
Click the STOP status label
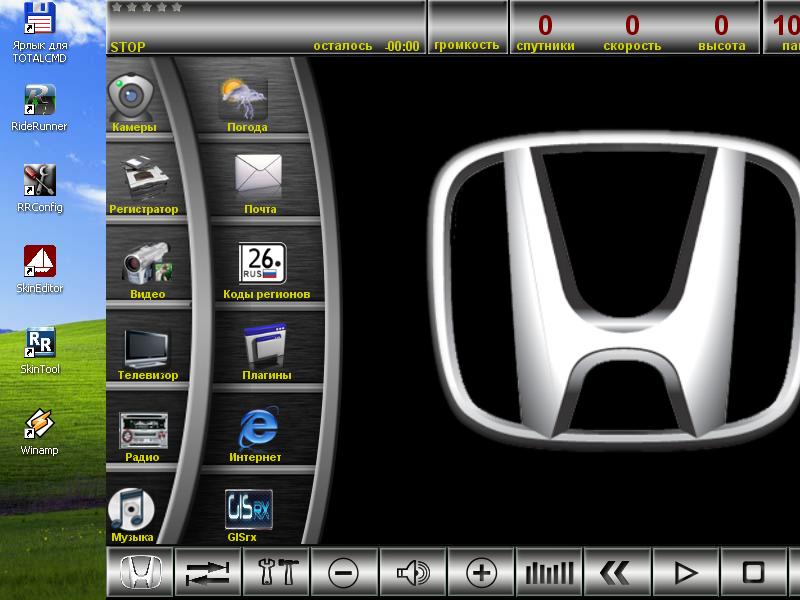point(128,47)
